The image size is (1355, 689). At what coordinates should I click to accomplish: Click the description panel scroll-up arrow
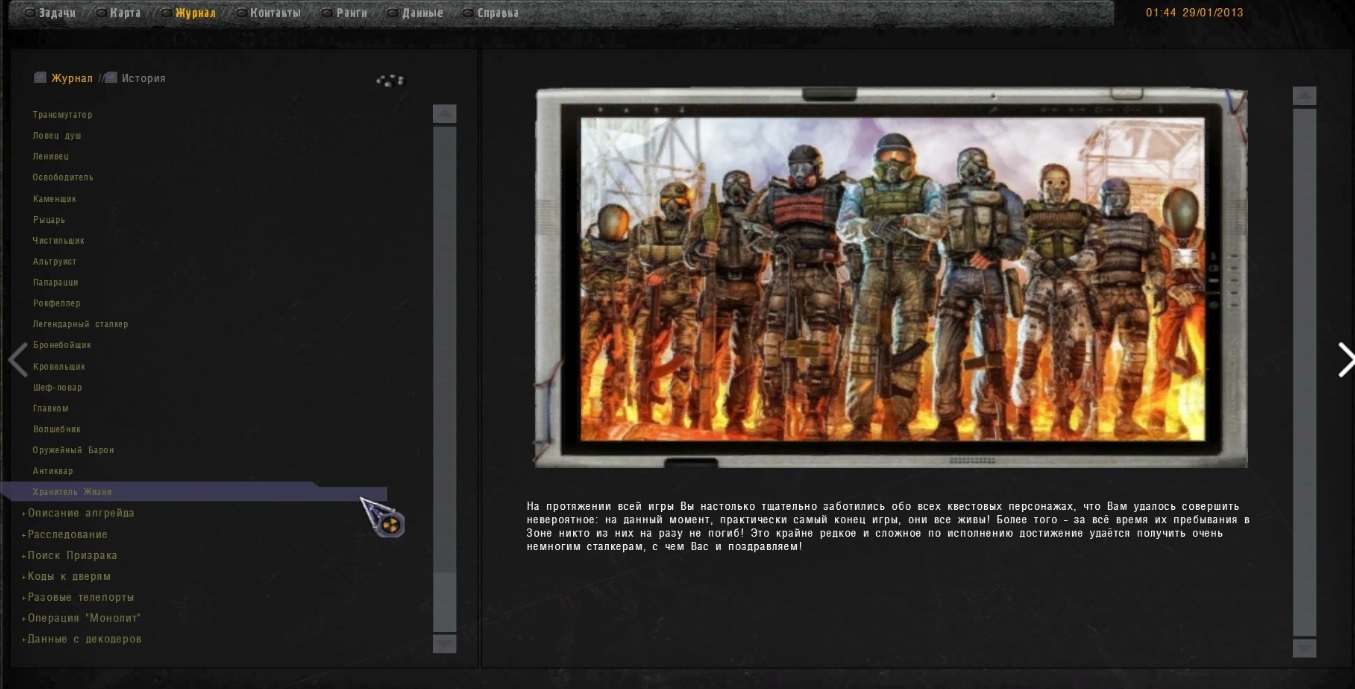[1304, 96]
